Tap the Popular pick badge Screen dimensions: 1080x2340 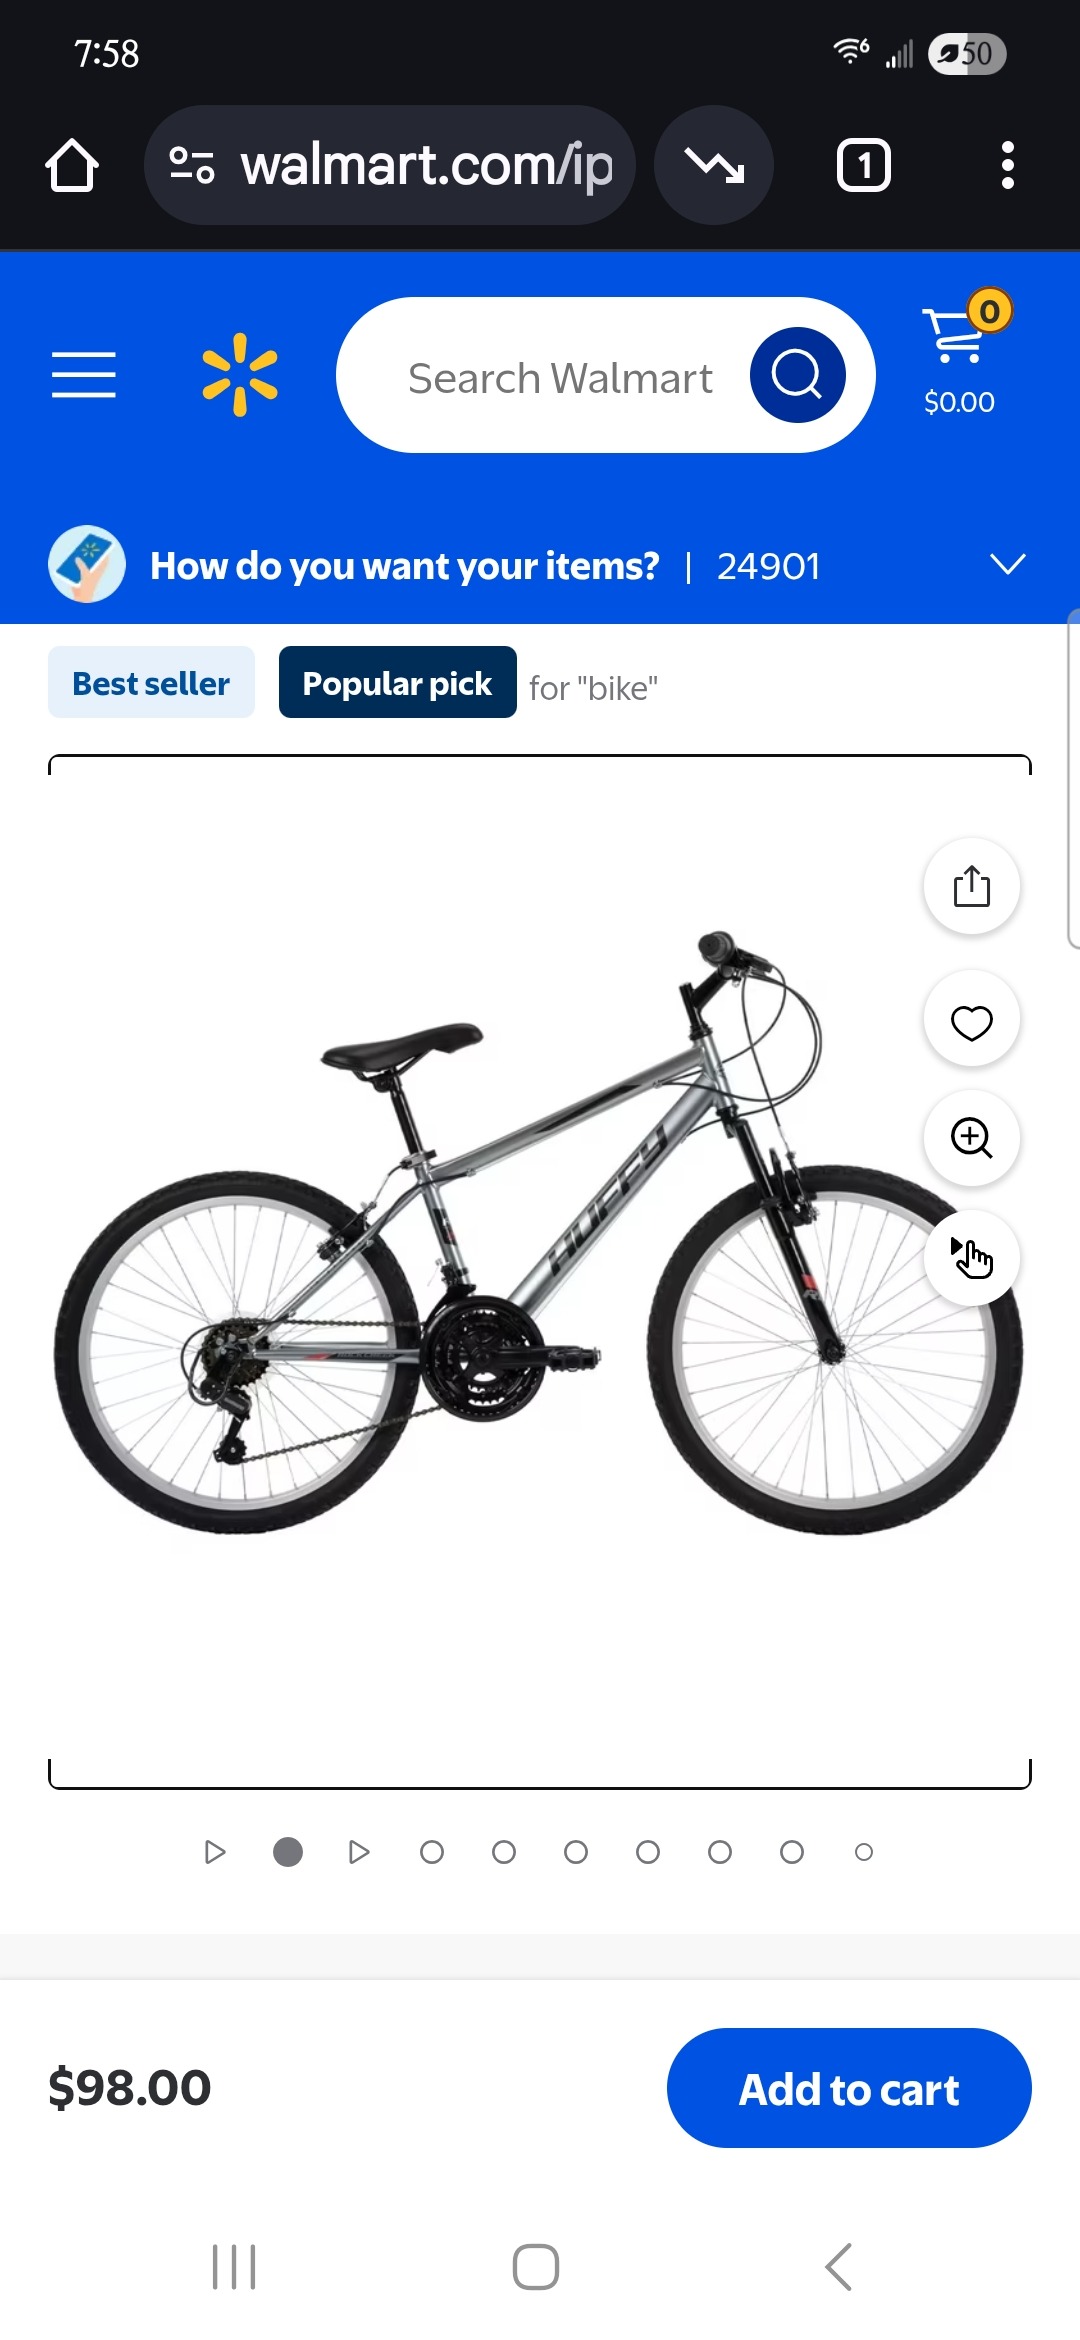[398, 682]
